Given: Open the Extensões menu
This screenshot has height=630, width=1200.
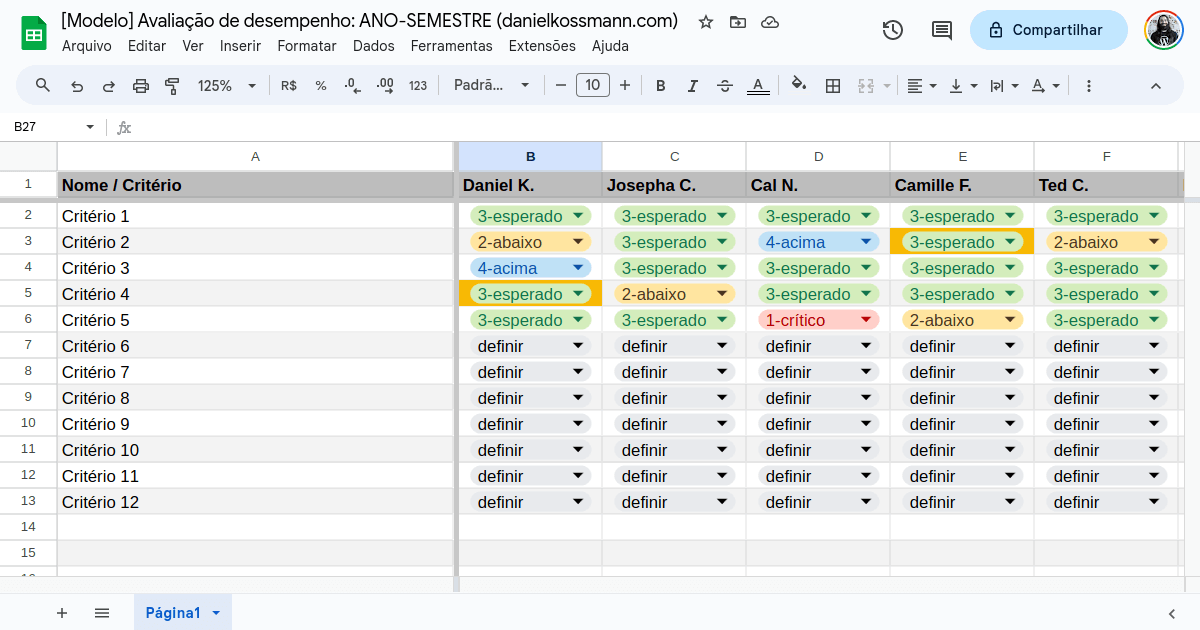Looking at the screenshot, I should tap(542, 46).
